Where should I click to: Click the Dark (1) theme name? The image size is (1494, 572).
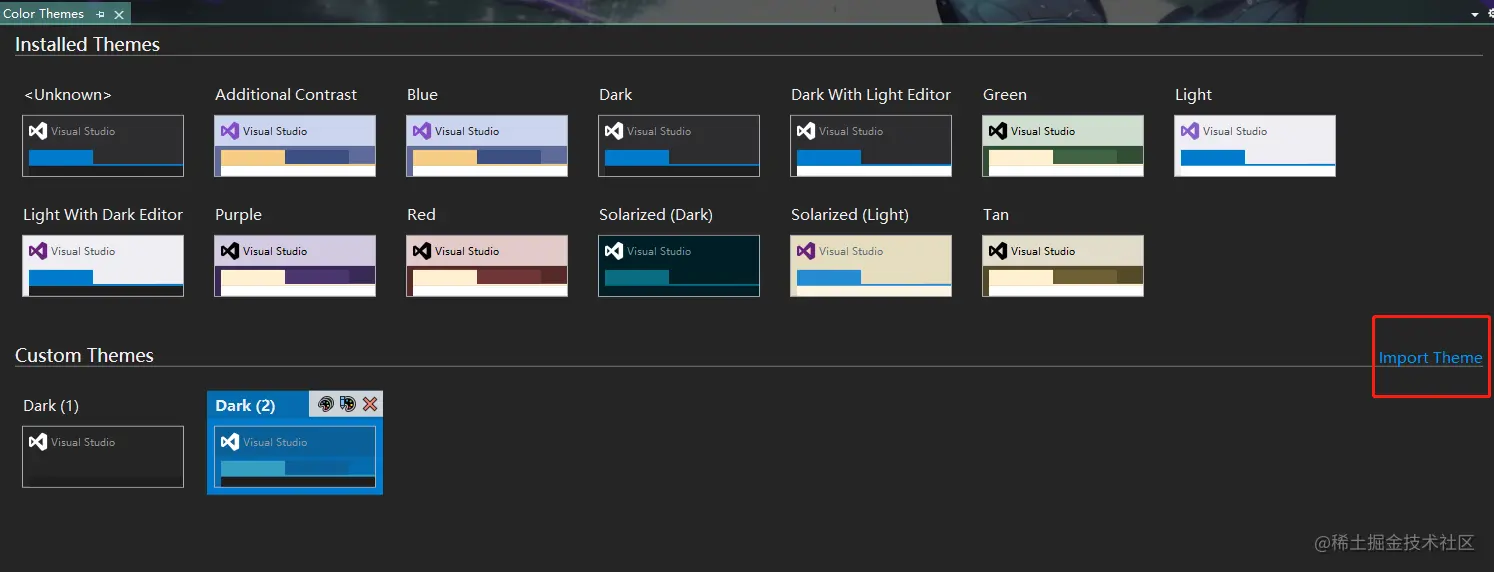point(51,406)
